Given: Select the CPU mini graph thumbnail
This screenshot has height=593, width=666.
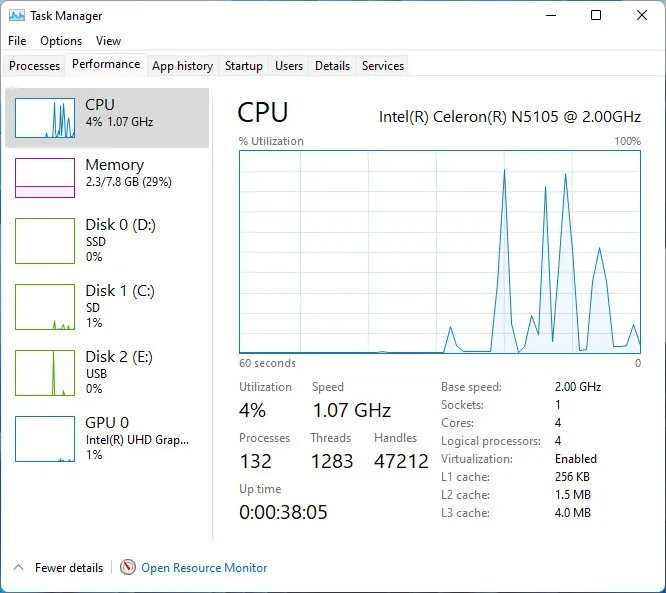Looking at the screenshot, I should [x=45, y=118].
